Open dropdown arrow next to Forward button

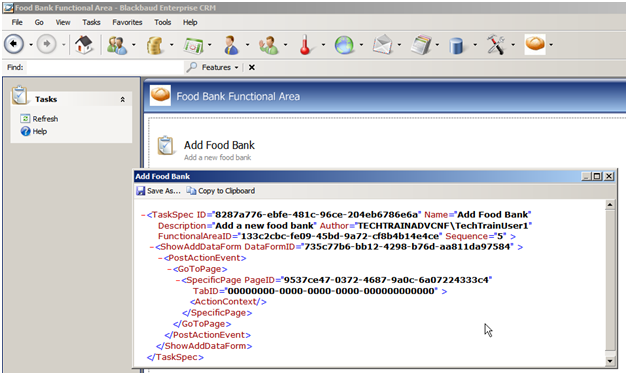(63, 45)
